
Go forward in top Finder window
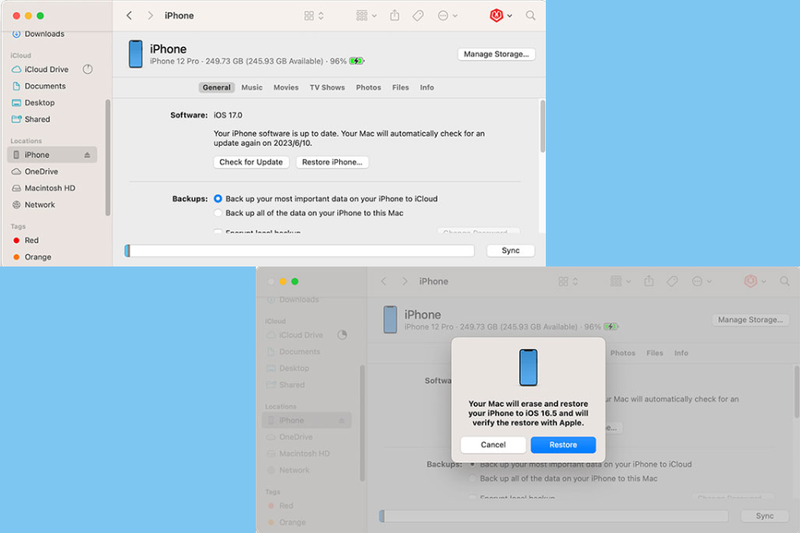(150, 16)
